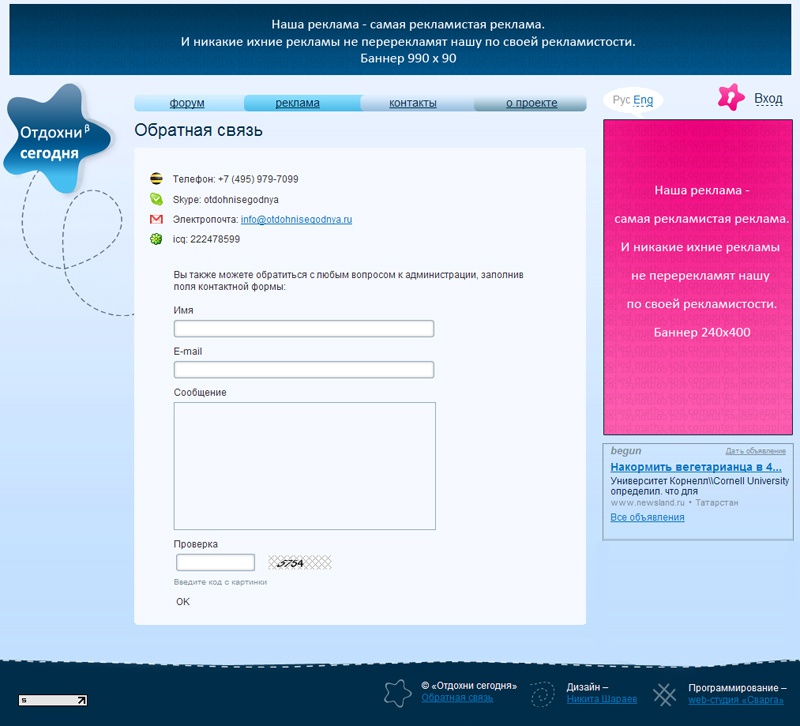The width and height of the screenshot is (800, 726).
Task: Open the контакты tab
Action: [x=413, y=103]
